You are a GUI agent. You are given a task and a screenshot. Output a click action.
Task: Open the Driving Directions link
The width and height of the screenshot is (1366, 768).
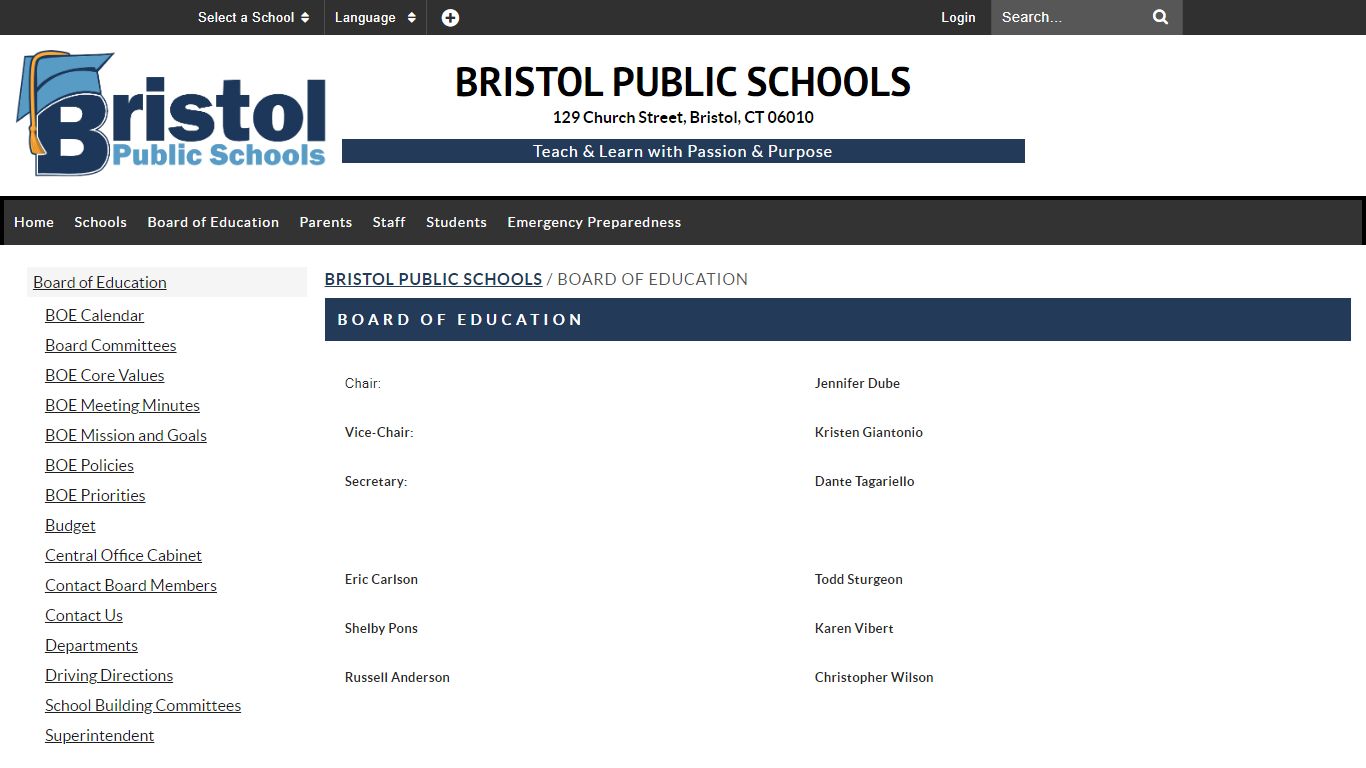click(x=109, y=675)
